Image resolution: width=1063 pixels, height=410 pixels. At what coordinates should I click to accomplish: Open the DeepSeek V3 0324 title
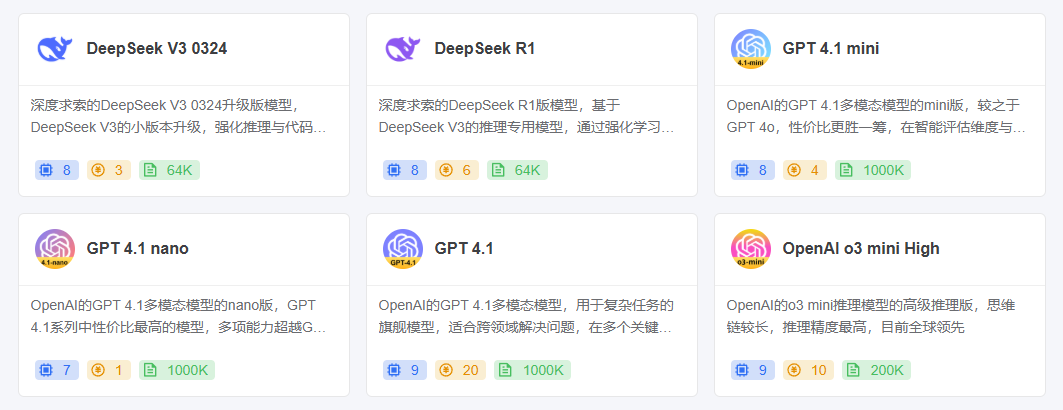(157, 49)
